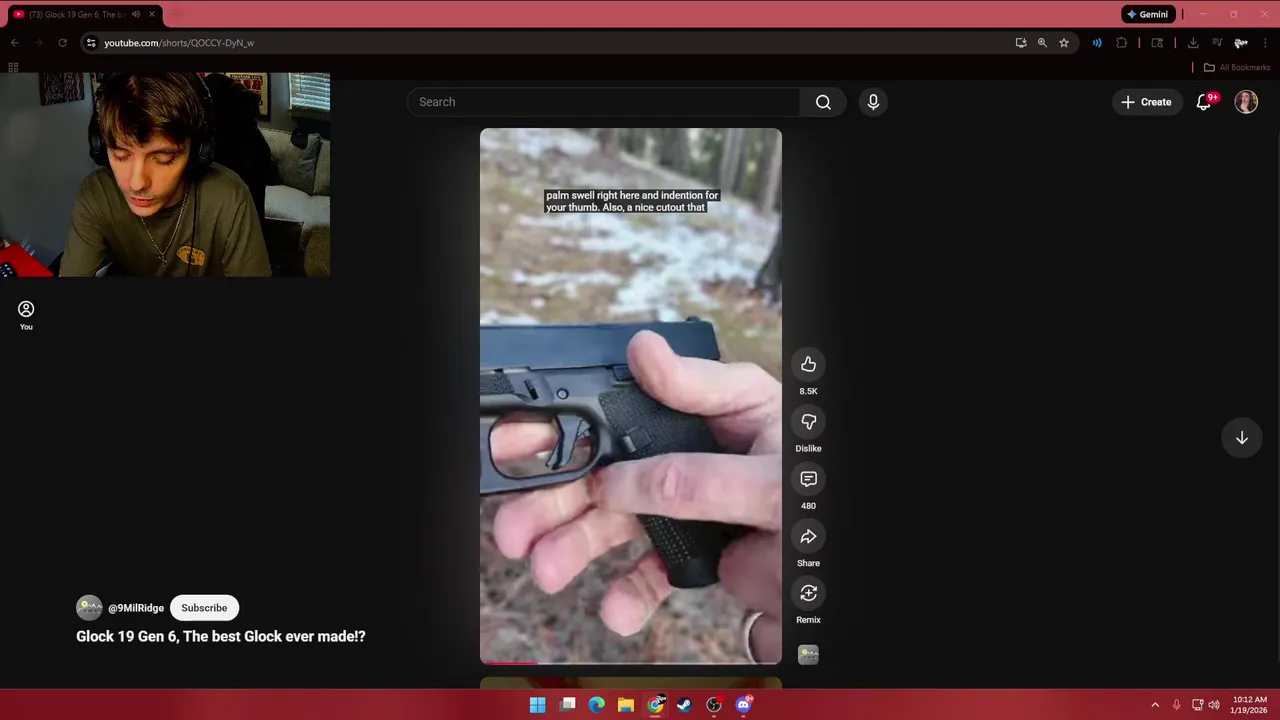This screenshot has height=720, width=1280.
Task: Open File Explorer from taskbar
Action: click(x=626, y=705)
